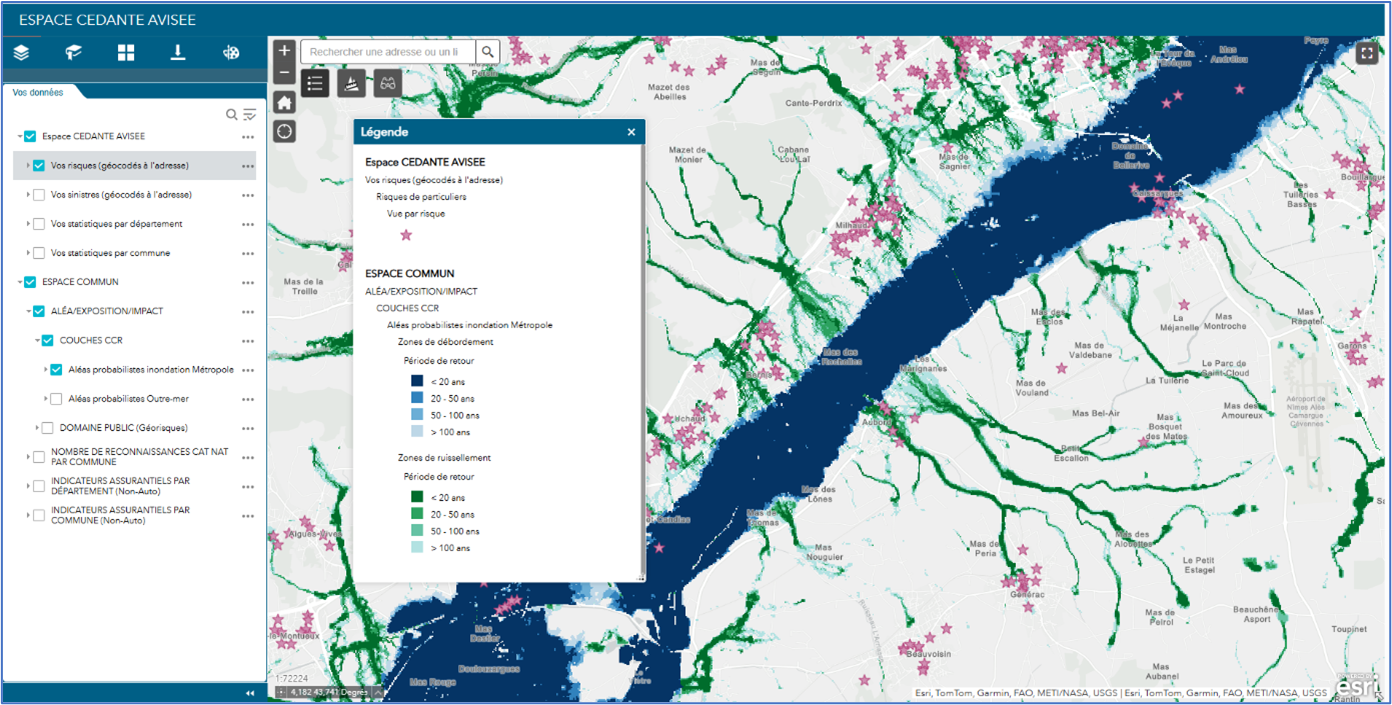Open options menu for Espace CEDANTE AVISEE
Viewport: 1392px width, 705px height.
pos(247,137)
